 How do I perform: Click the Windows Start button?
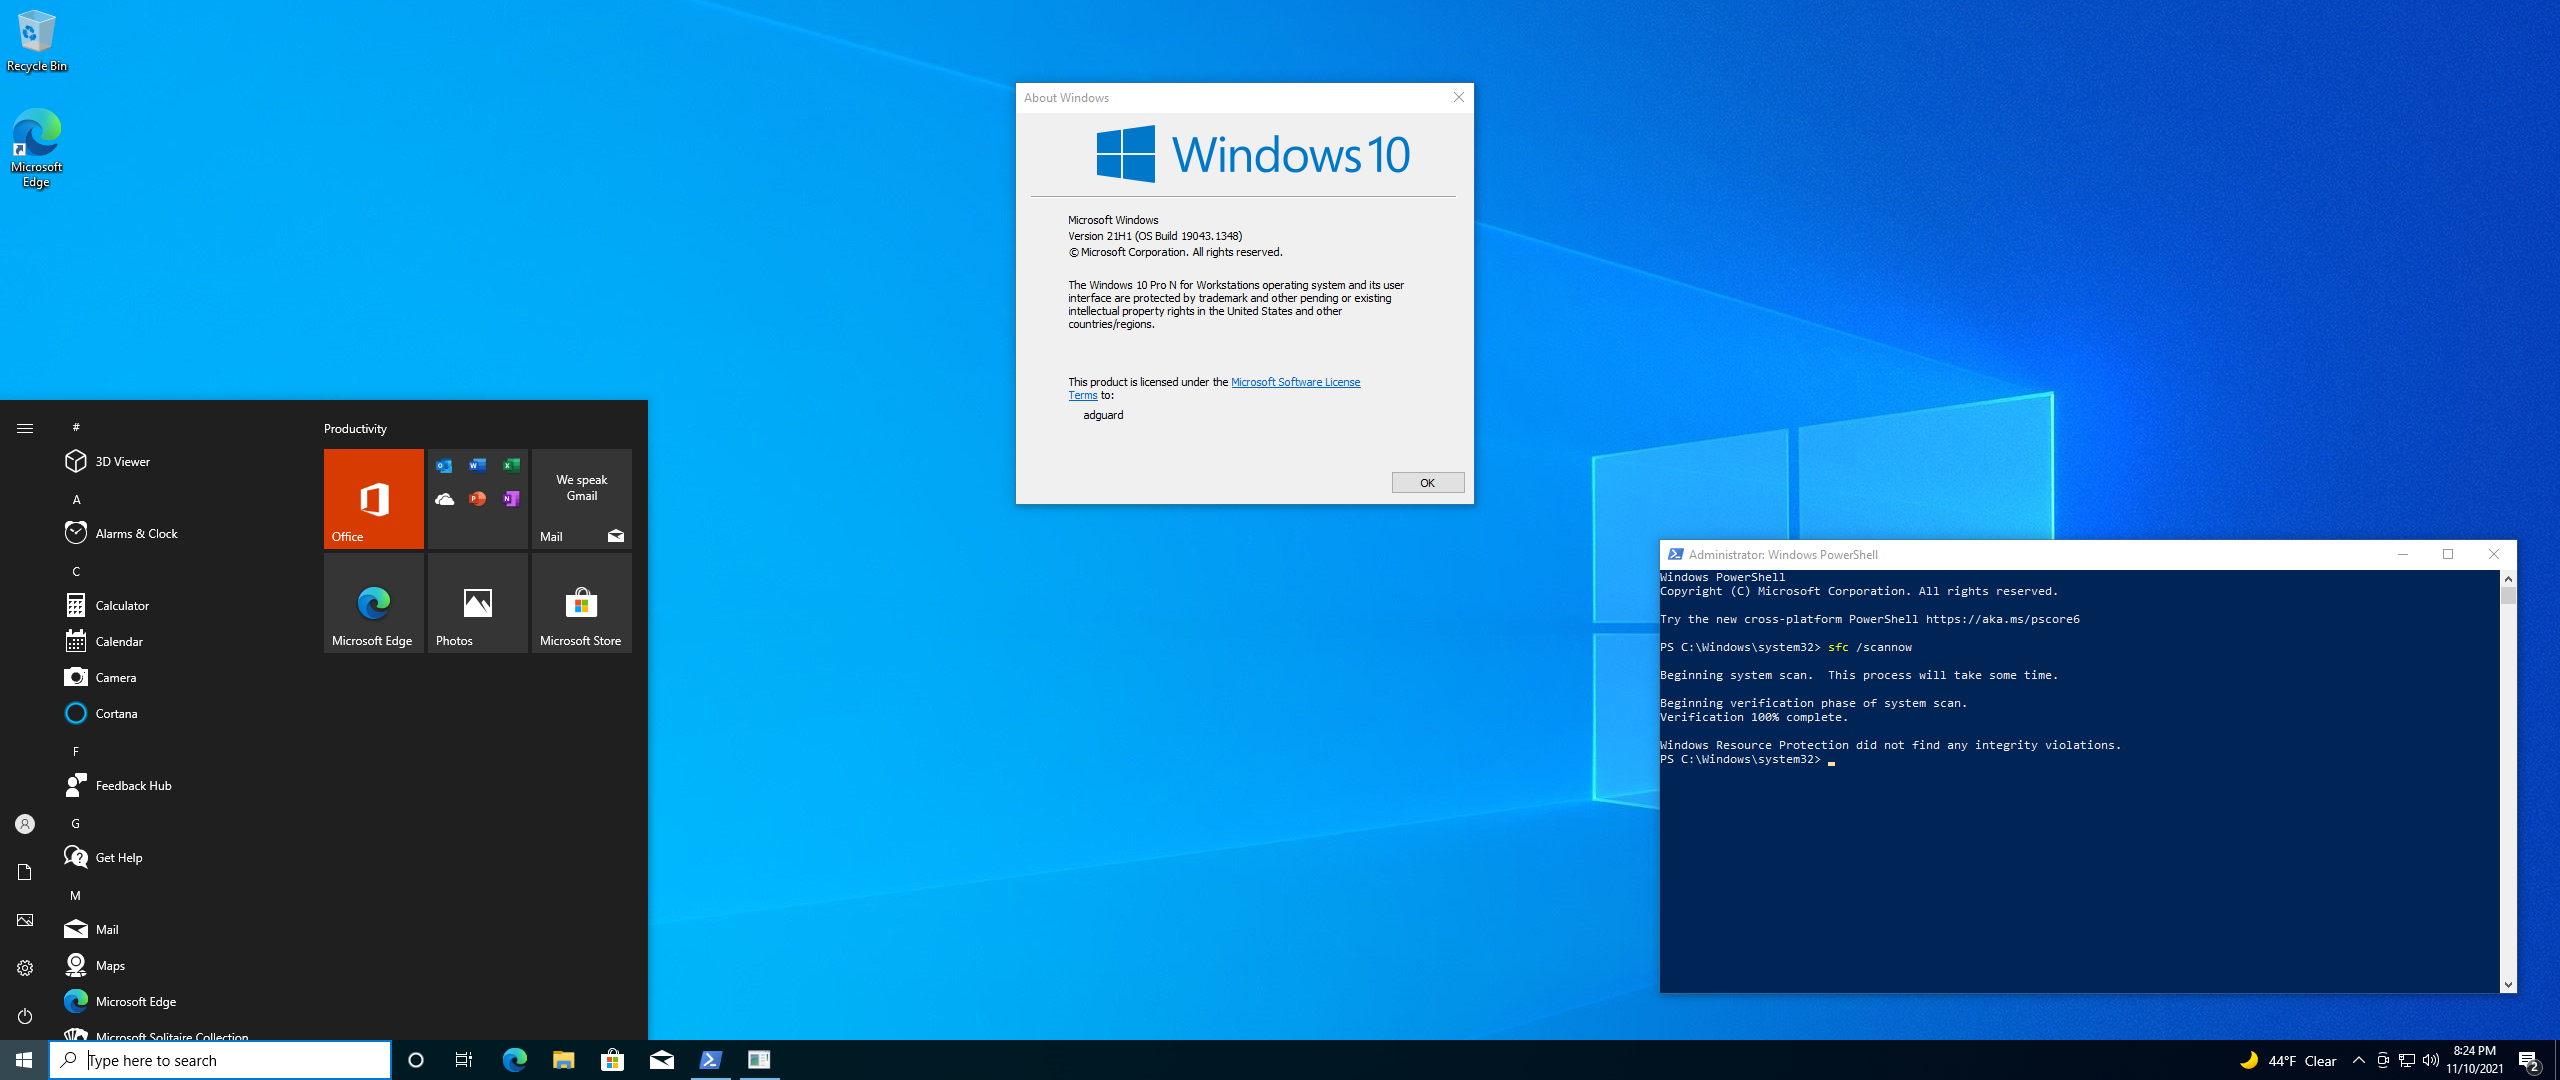click(24, 1060)
